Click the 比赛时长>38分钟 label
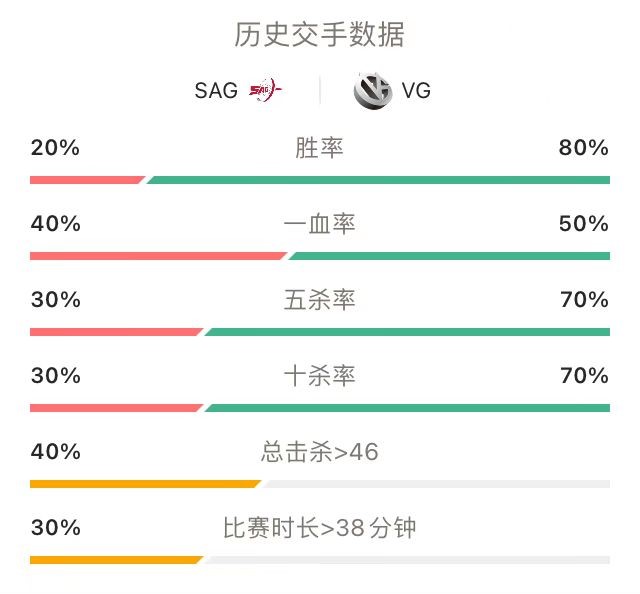Viewport: 640px width, 594px height. [320, 527]
